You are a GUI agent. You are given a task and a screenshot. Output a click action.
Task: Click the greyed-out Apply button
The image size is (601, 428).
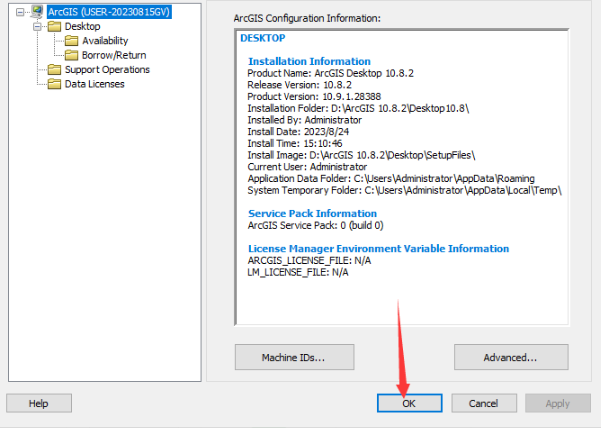558,403
